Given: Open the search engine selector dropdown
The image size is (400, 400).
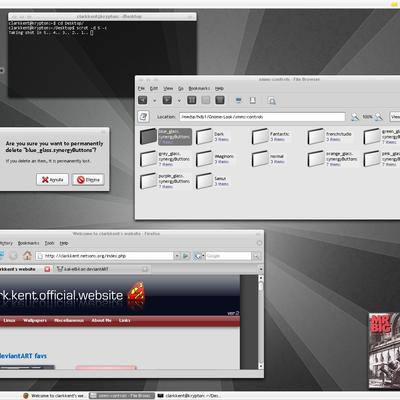Looking at the screenshot, I should point(199,256).
